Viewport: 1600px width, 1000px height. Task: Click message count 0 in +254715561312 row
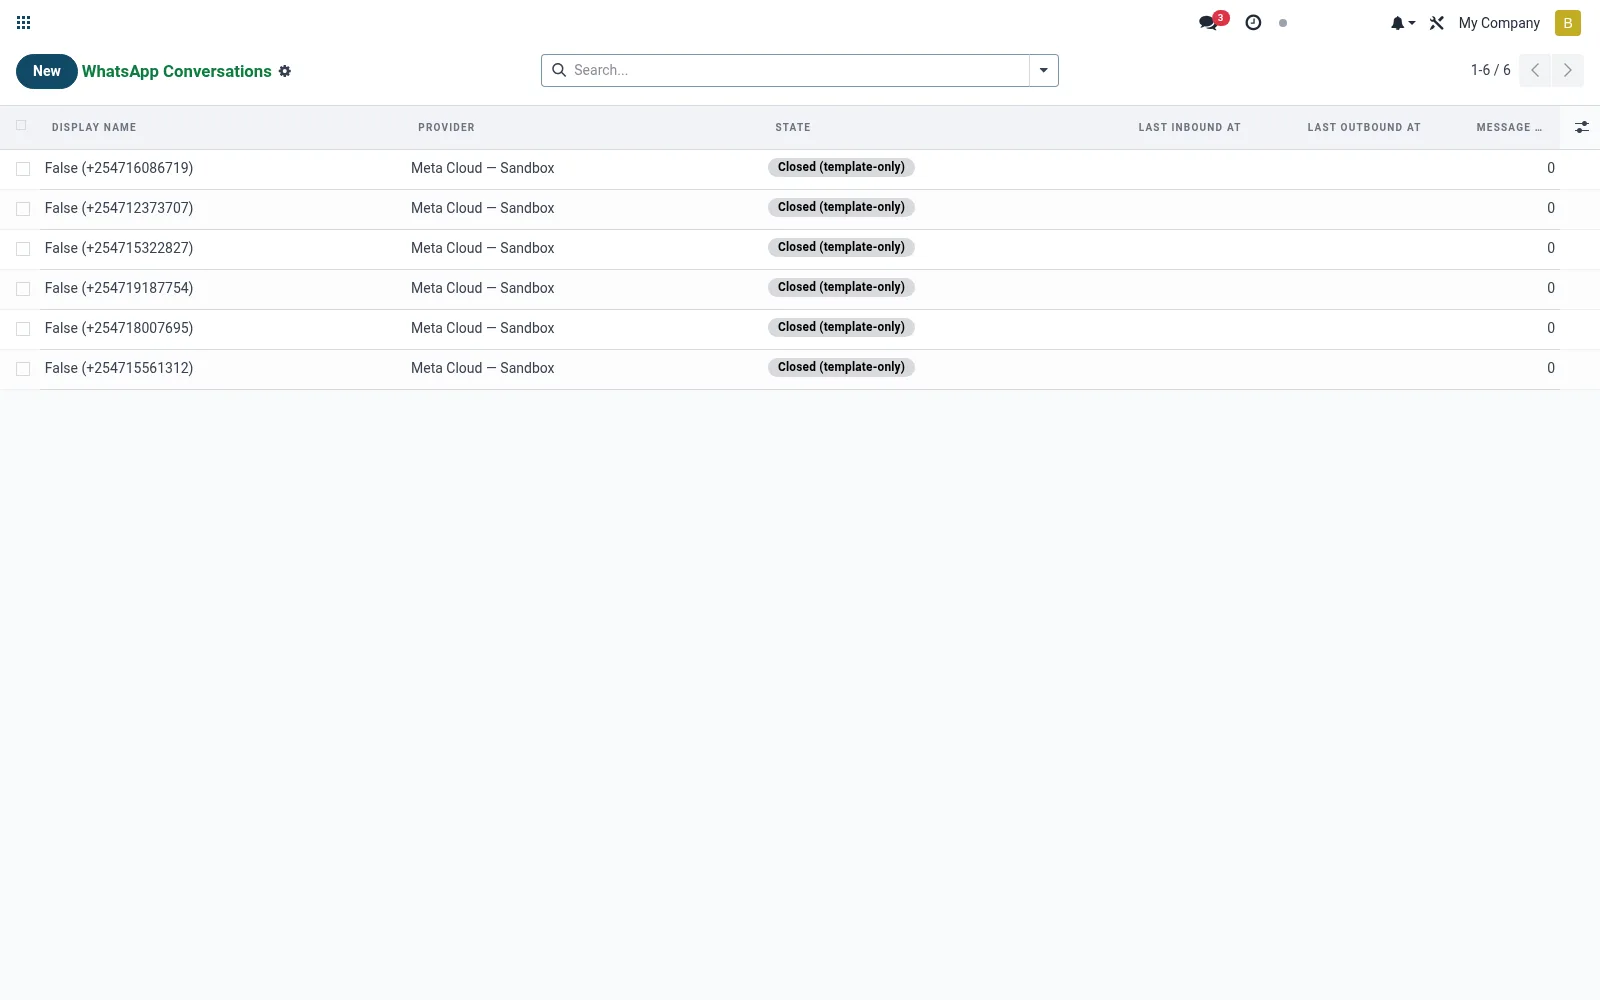coord(1551,368)
